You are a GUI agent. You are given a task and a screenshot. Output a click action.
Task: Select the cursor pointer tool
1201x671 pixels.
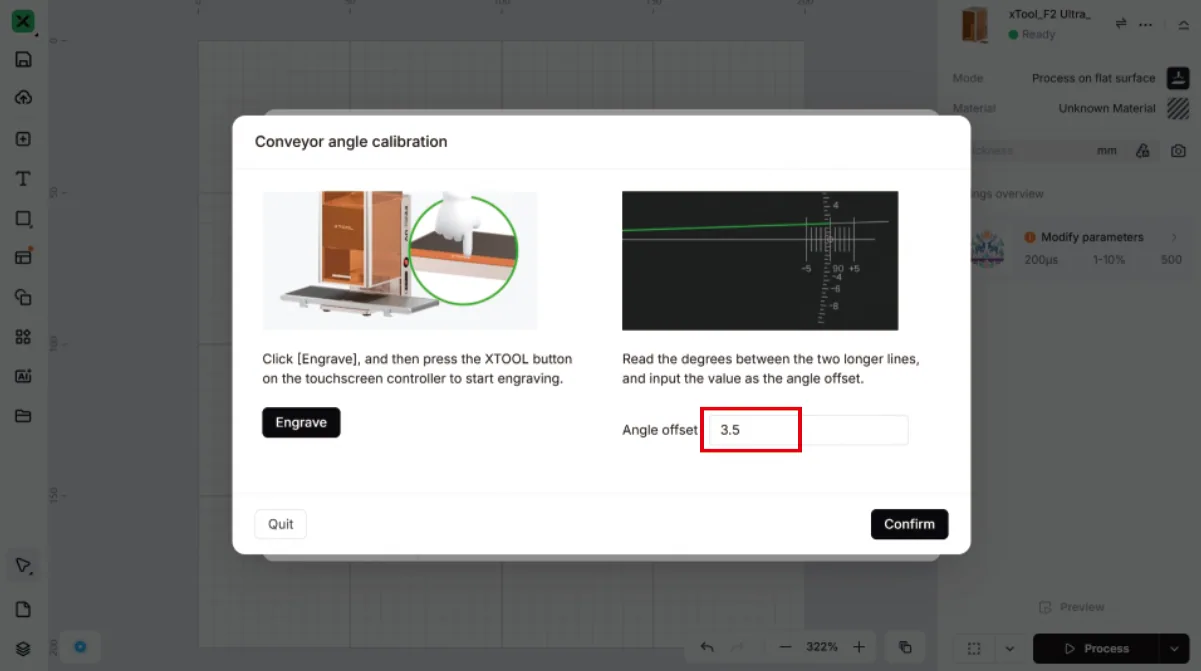[23, 566]
